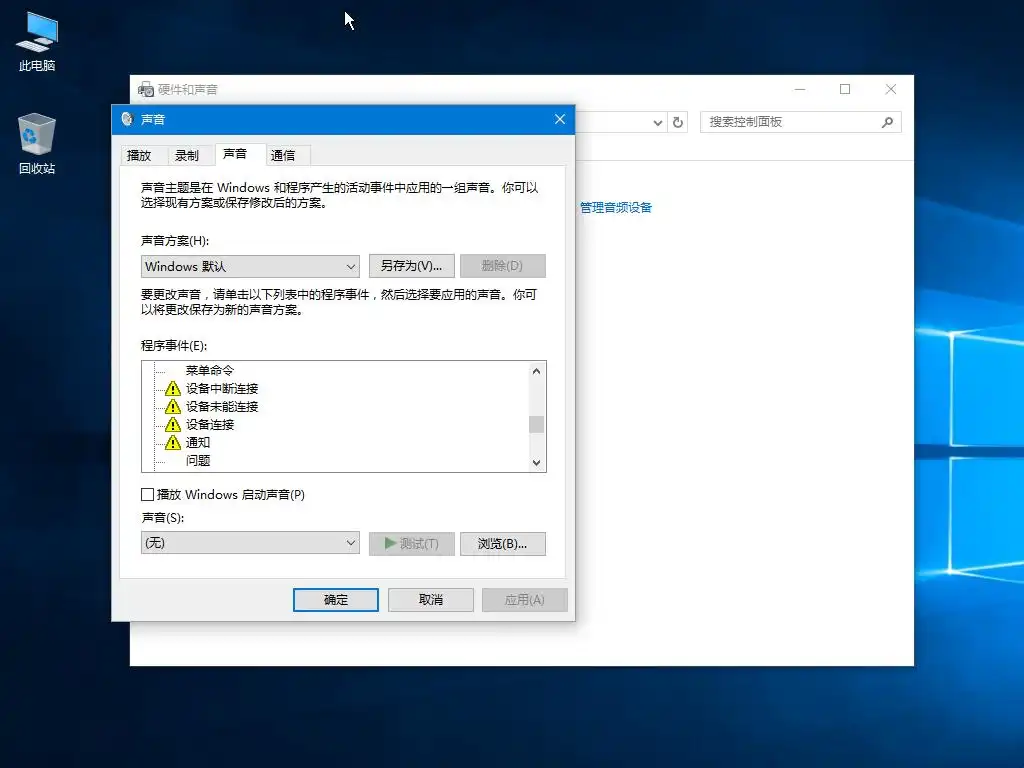Viewport: 1024px width, 768px height.
Task: Select the 回收站 recycle bin icon
Action: pyautogui.click(x=37, y=142)
